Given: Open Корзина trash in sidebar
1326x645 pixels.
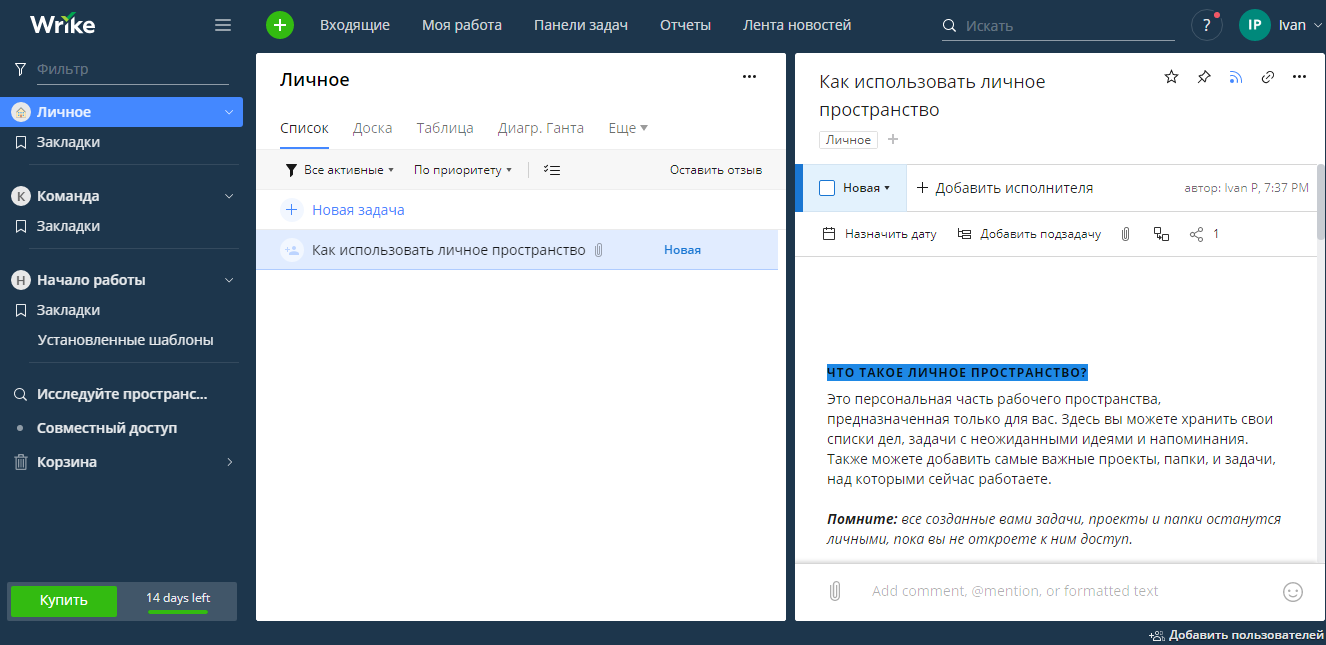Looking at the screenshot, I should point(66,462).
